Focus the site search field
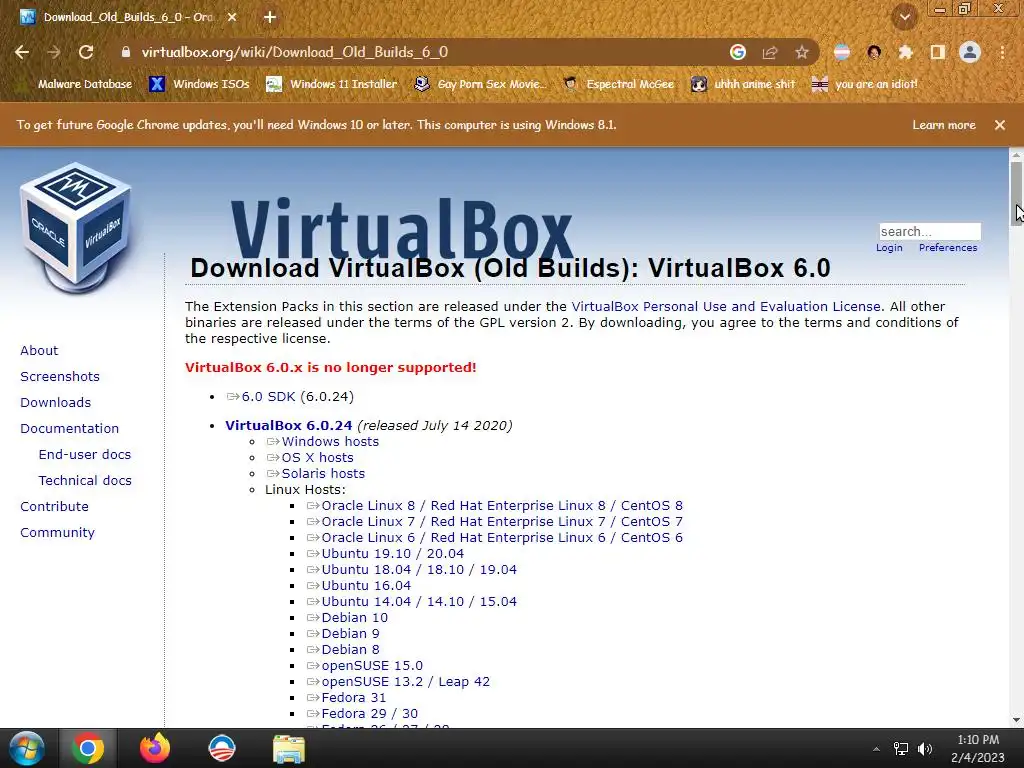Image resolution: width=1024 pixels, height=768 pixels. click(x=930, y=231)
